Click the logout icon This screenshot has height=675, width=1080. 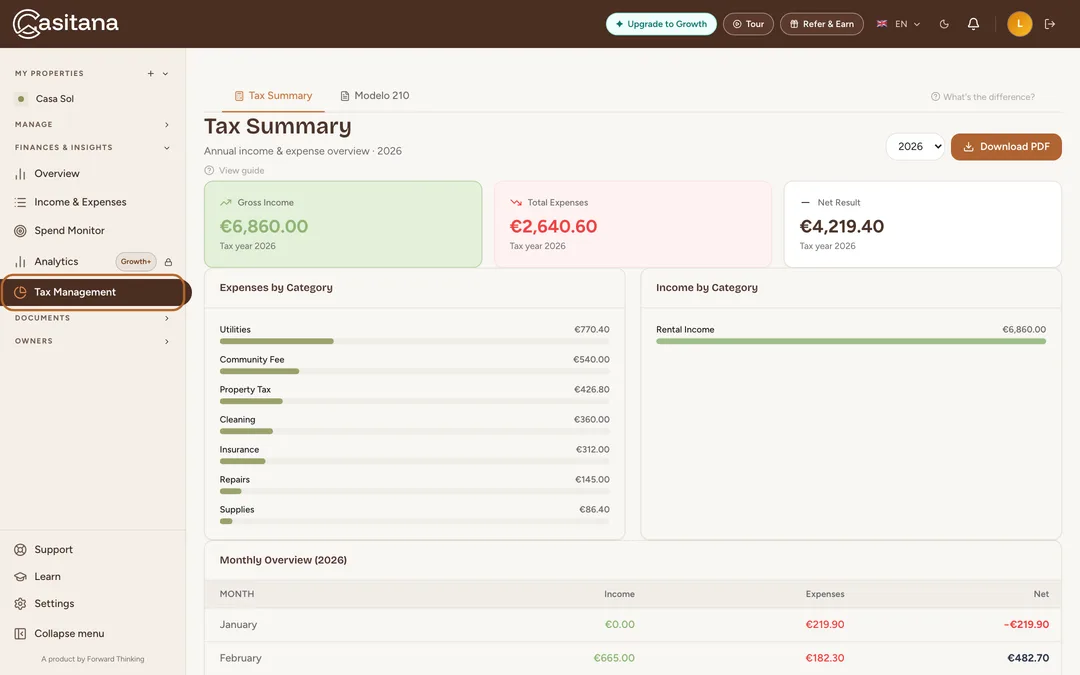click(x=1050, y=24)
